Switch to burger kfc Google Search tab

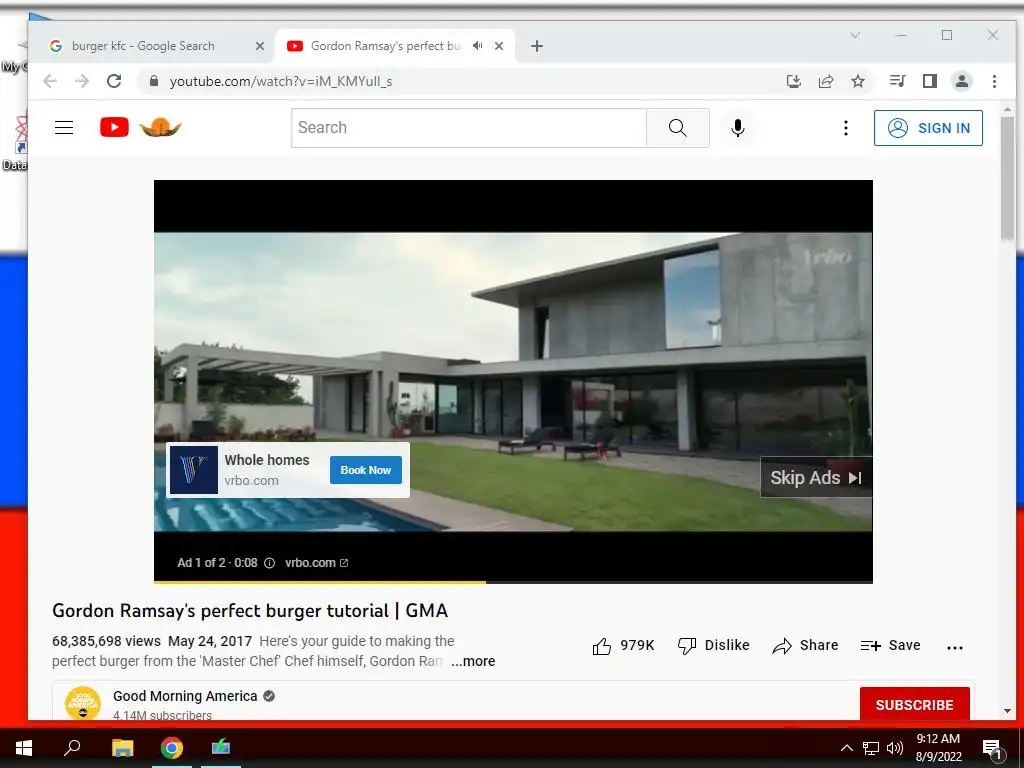pos(143,46)
